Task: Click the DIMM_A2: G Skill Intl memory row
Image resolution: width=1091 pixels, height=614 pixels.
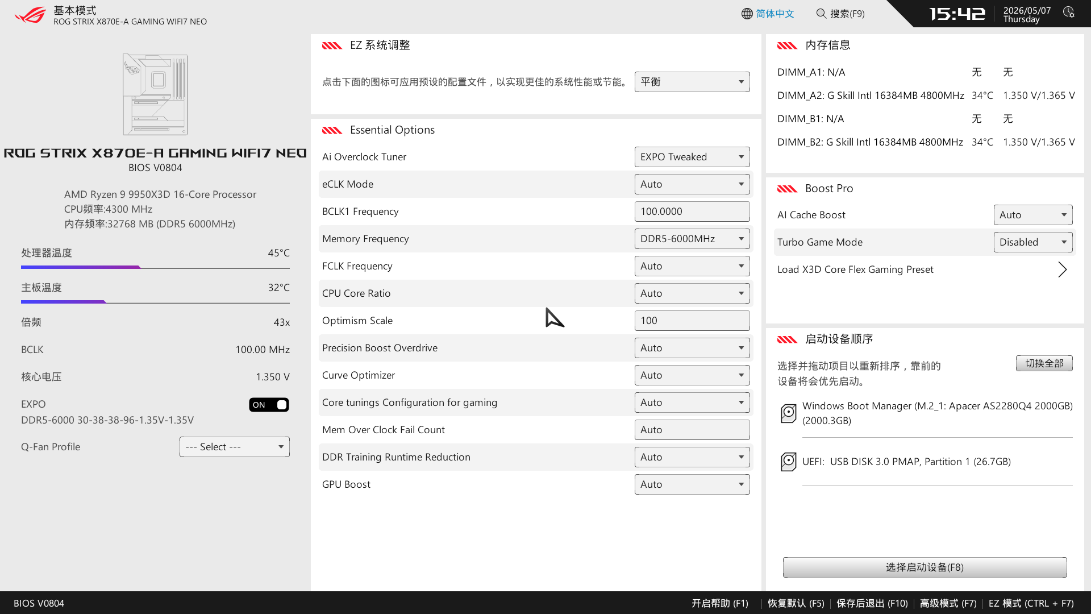Action: coord(925,95)
